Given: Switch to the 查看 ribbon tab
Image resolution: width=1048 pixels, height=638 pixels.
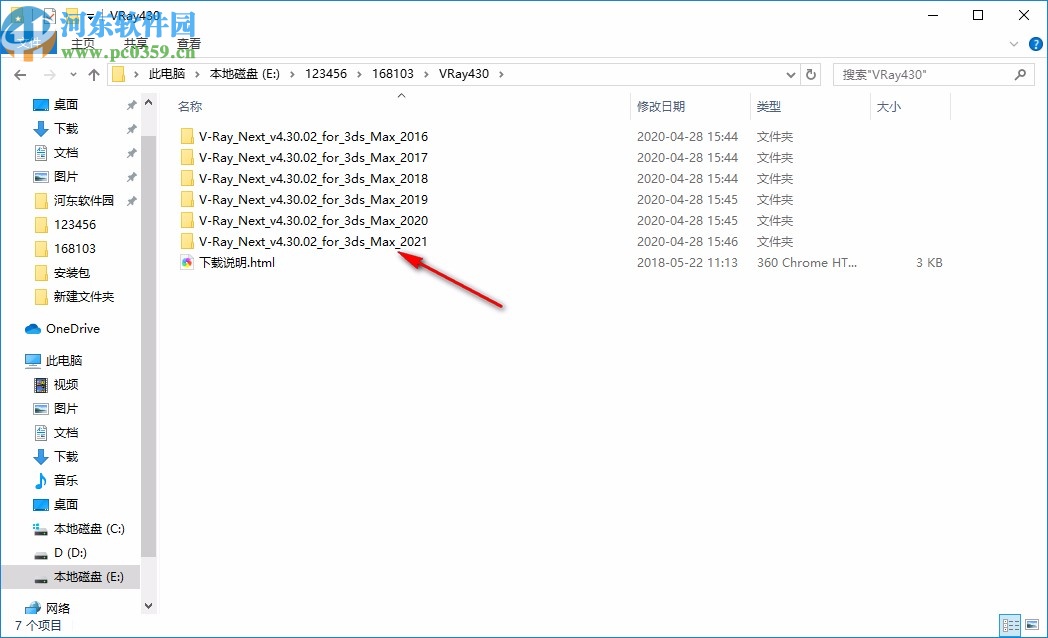Looking at the screenshot, I should (190, 43).
